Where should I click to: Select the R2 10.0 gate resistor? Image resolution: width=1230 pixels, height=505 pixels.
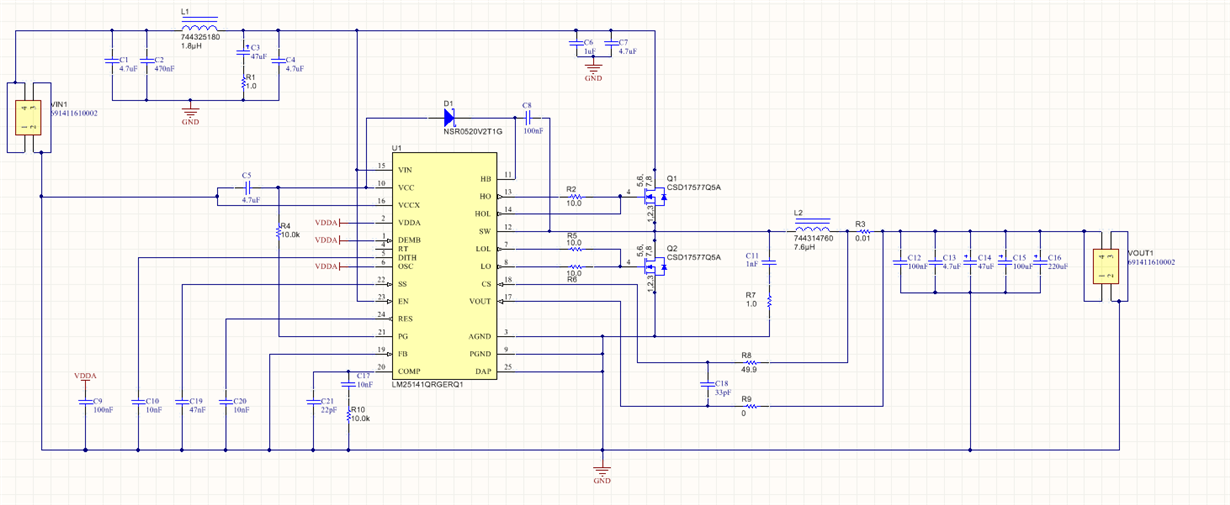(574, 196)
